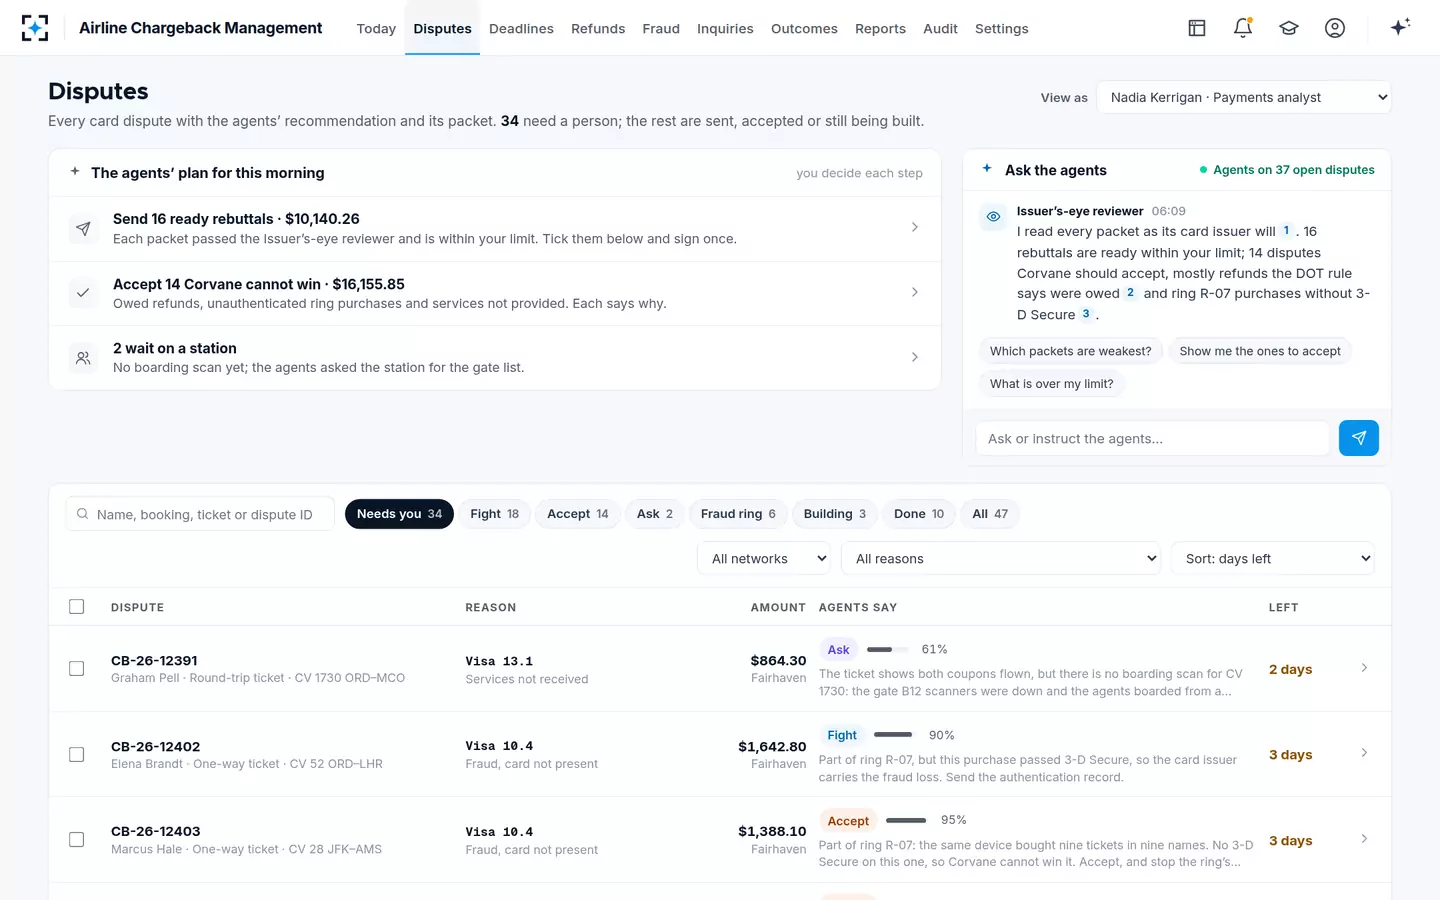Click 'Show me the ones to accept' suggestion
This screenshot has width=1440, height=900.
[1260, 351]
